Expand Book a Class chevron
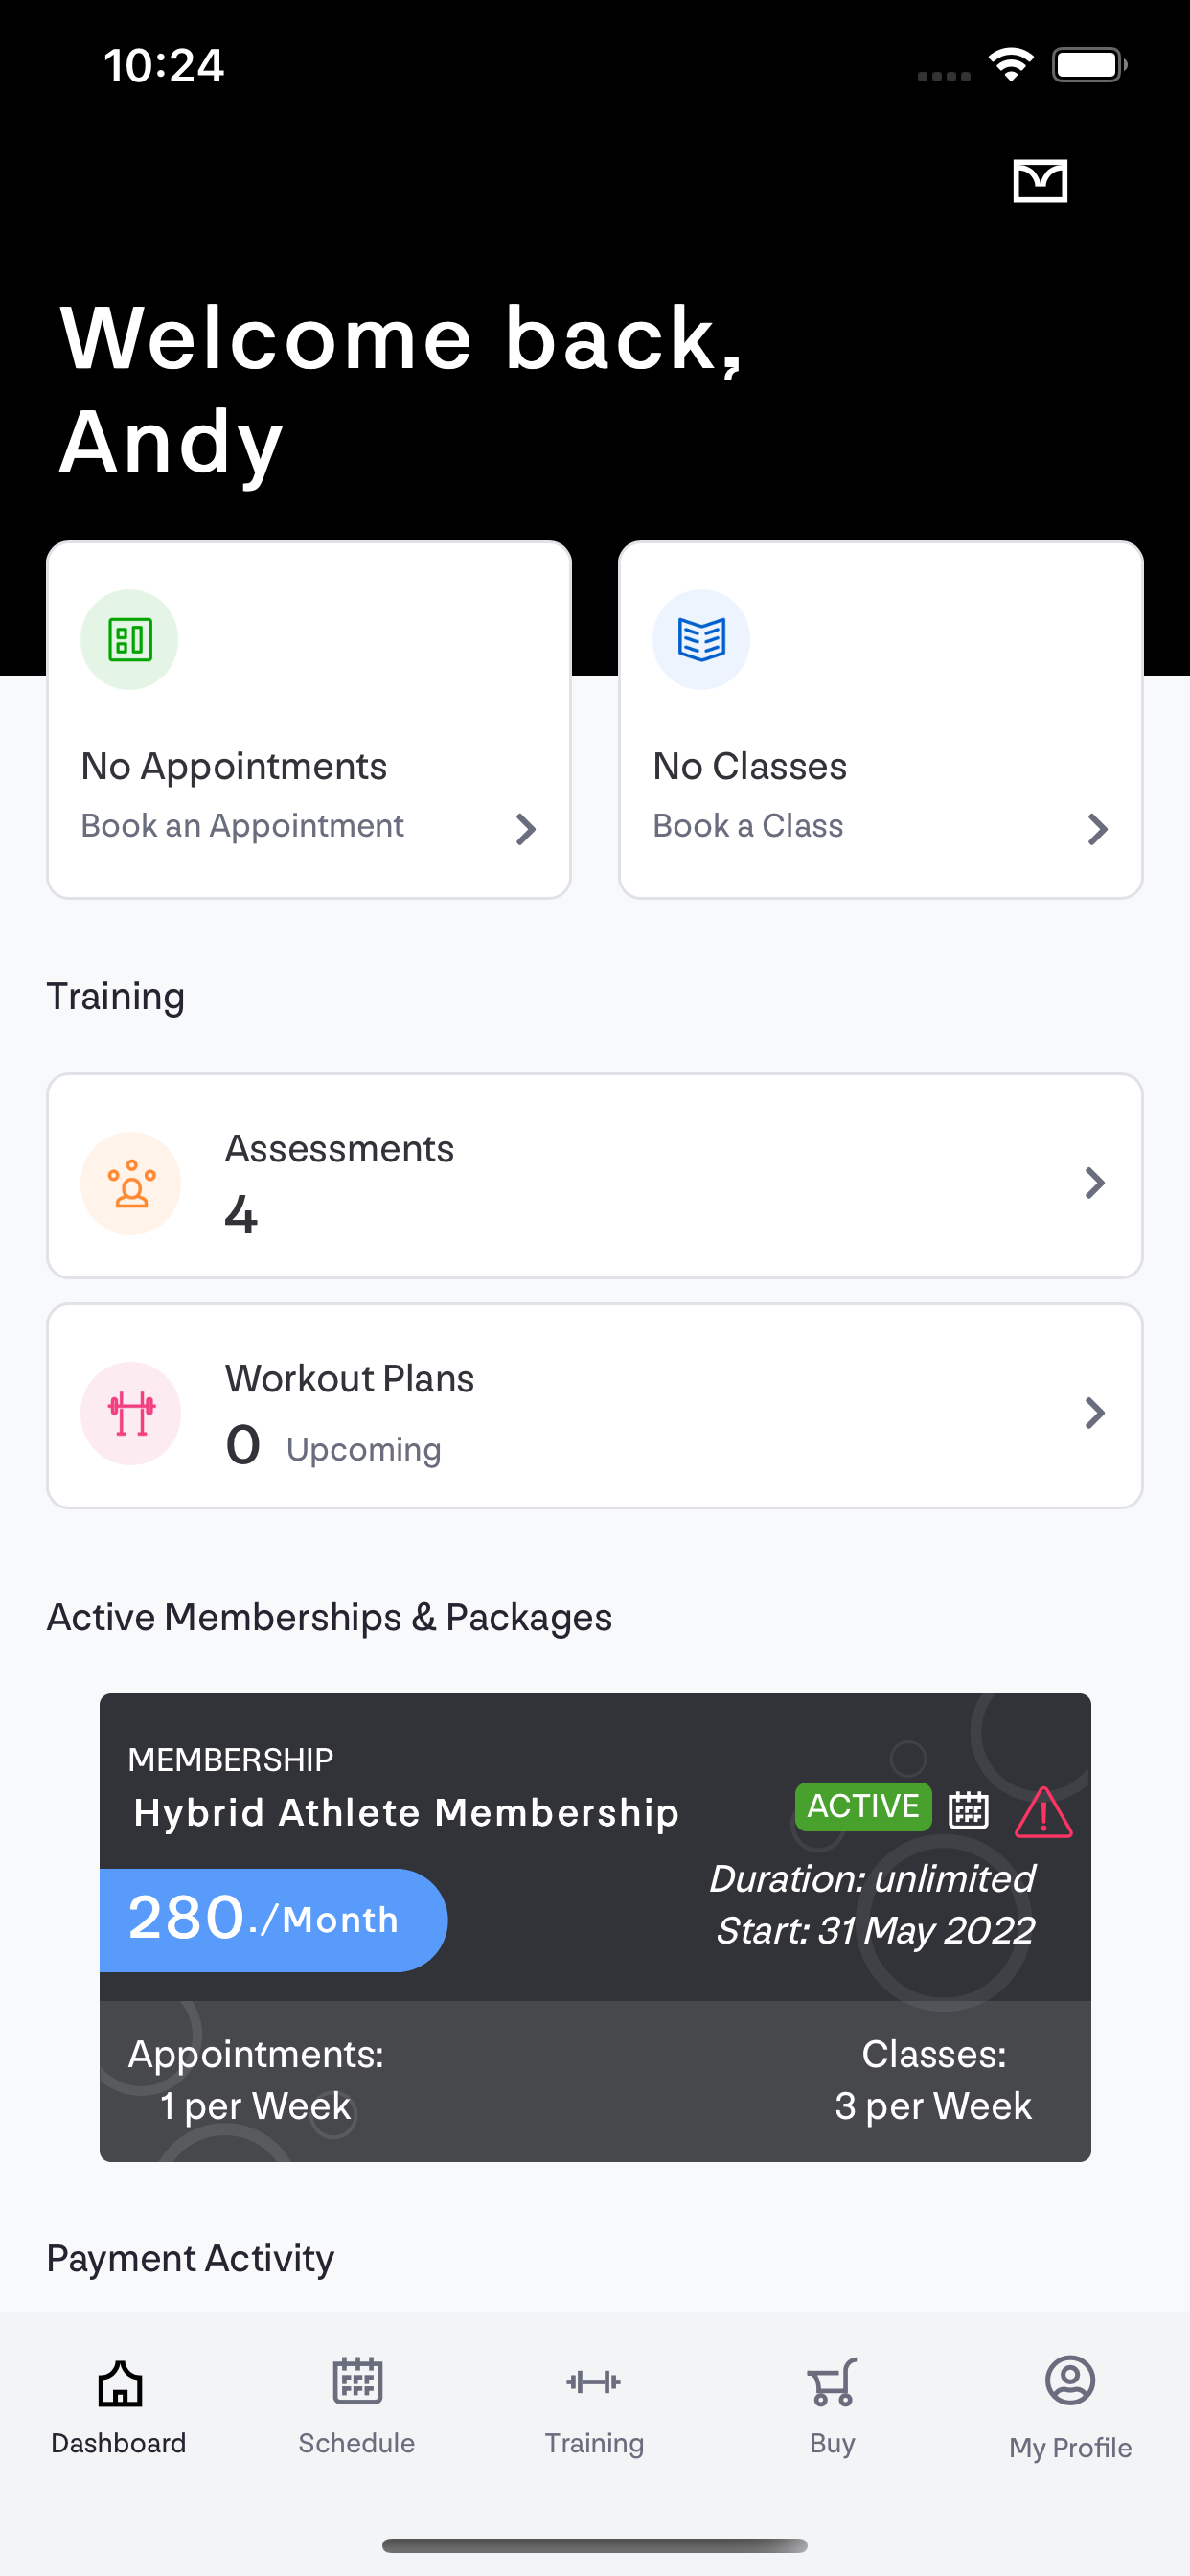 click(x=1097, y=828)
